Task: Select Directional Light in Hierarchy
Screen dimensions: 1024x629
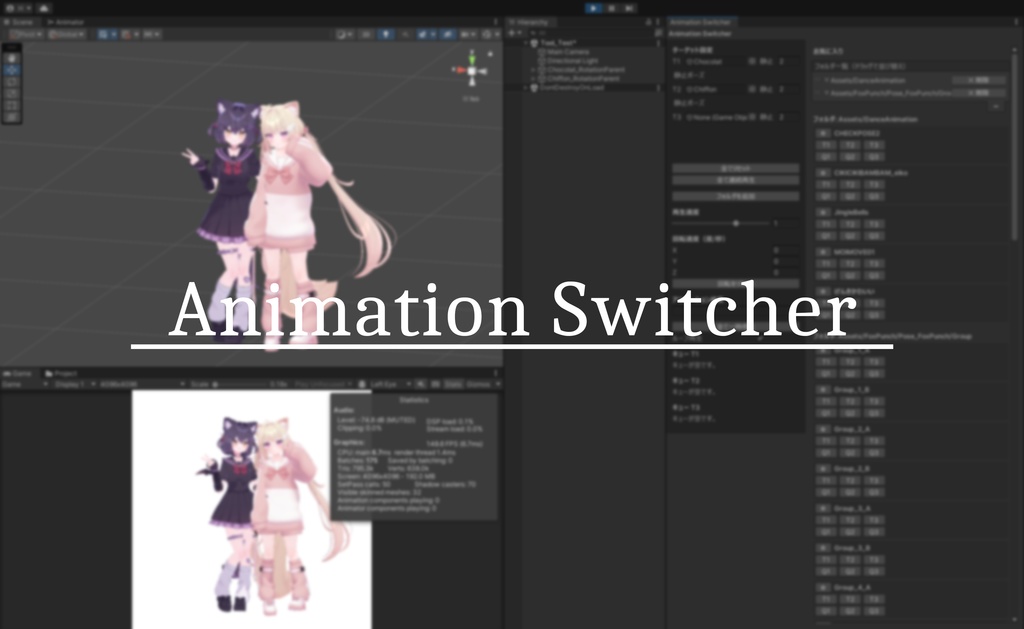Action: (x=573, y=60)
